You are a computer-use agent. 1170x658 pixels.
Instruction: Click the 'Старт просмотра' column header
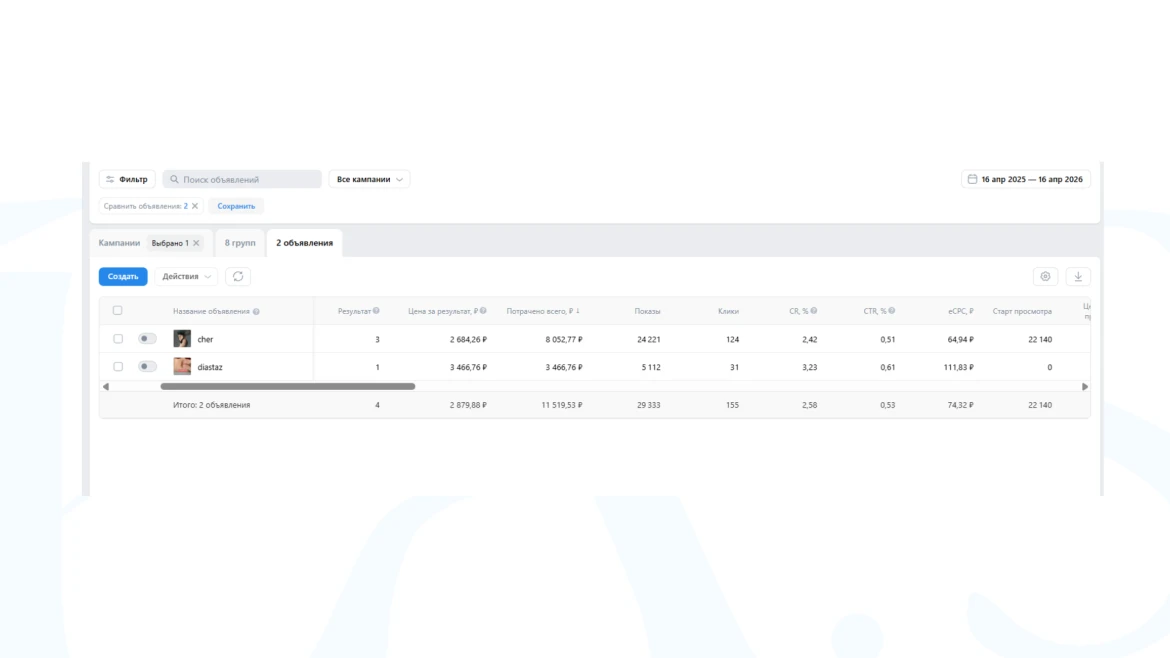tap(1022, 311)
